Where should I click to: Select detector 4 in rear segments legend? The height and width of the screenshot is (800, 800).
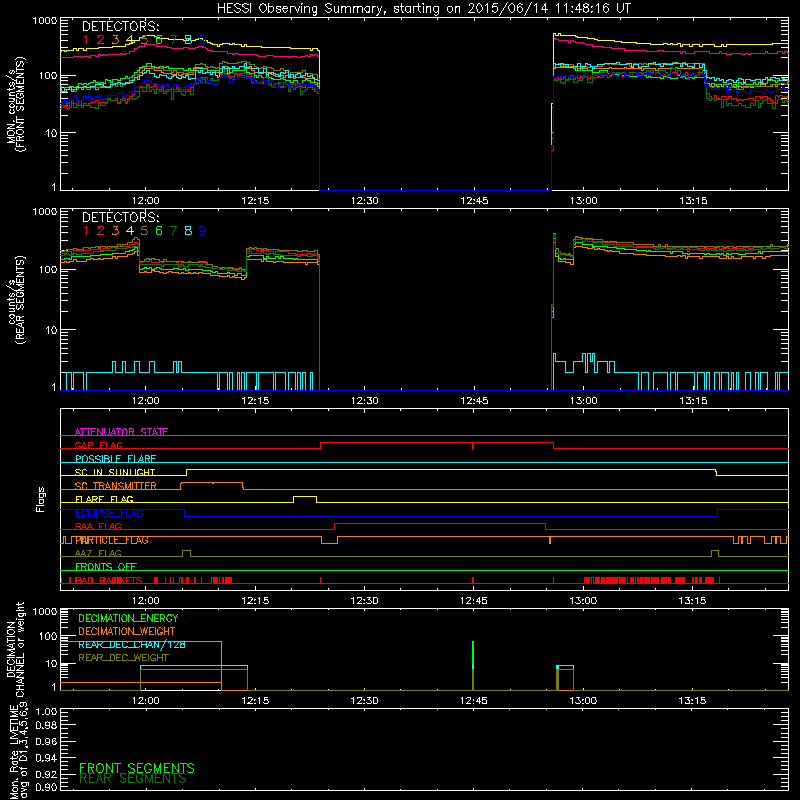point(130,231)
